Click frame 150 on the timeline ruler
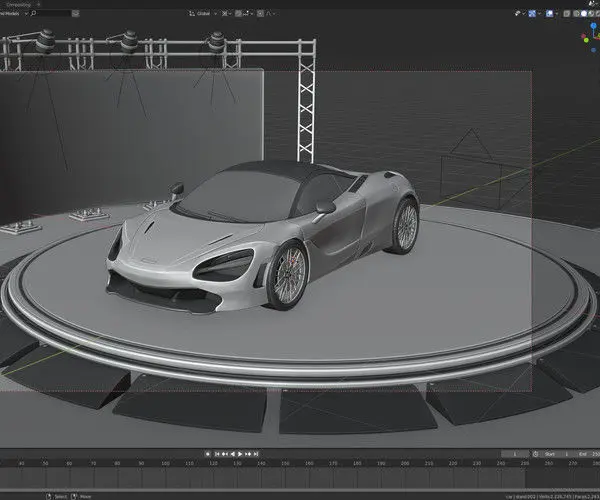 tap(285, 463)
